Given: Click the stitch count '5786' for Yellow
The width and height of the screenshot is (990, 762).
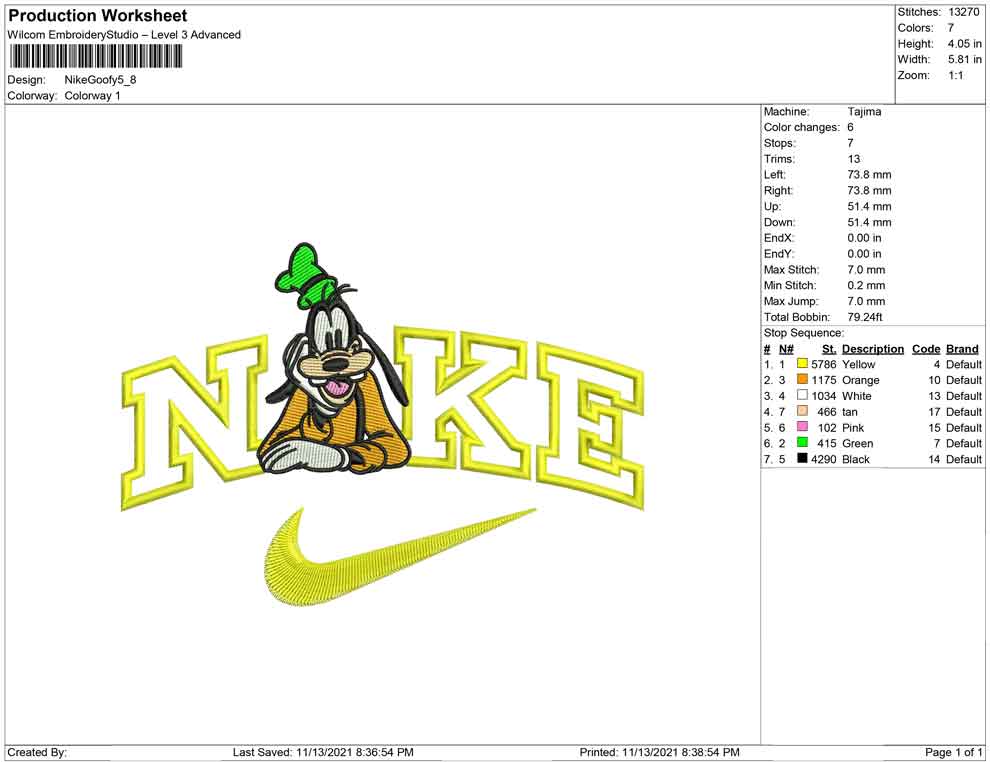Looking at the screenshot, I should point(824,364).
